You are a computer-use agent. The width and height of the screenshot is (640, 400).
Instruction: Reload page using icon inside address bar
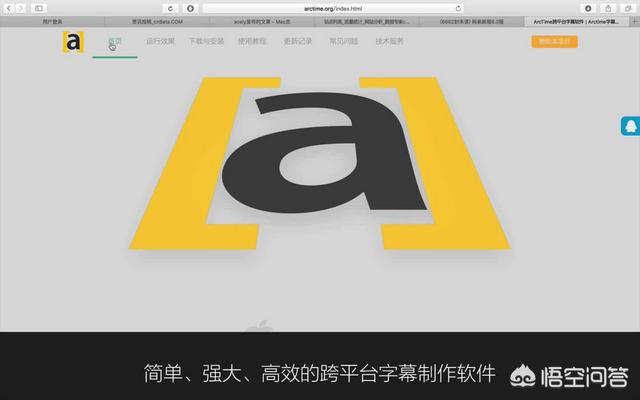click(x=458, y=8)
